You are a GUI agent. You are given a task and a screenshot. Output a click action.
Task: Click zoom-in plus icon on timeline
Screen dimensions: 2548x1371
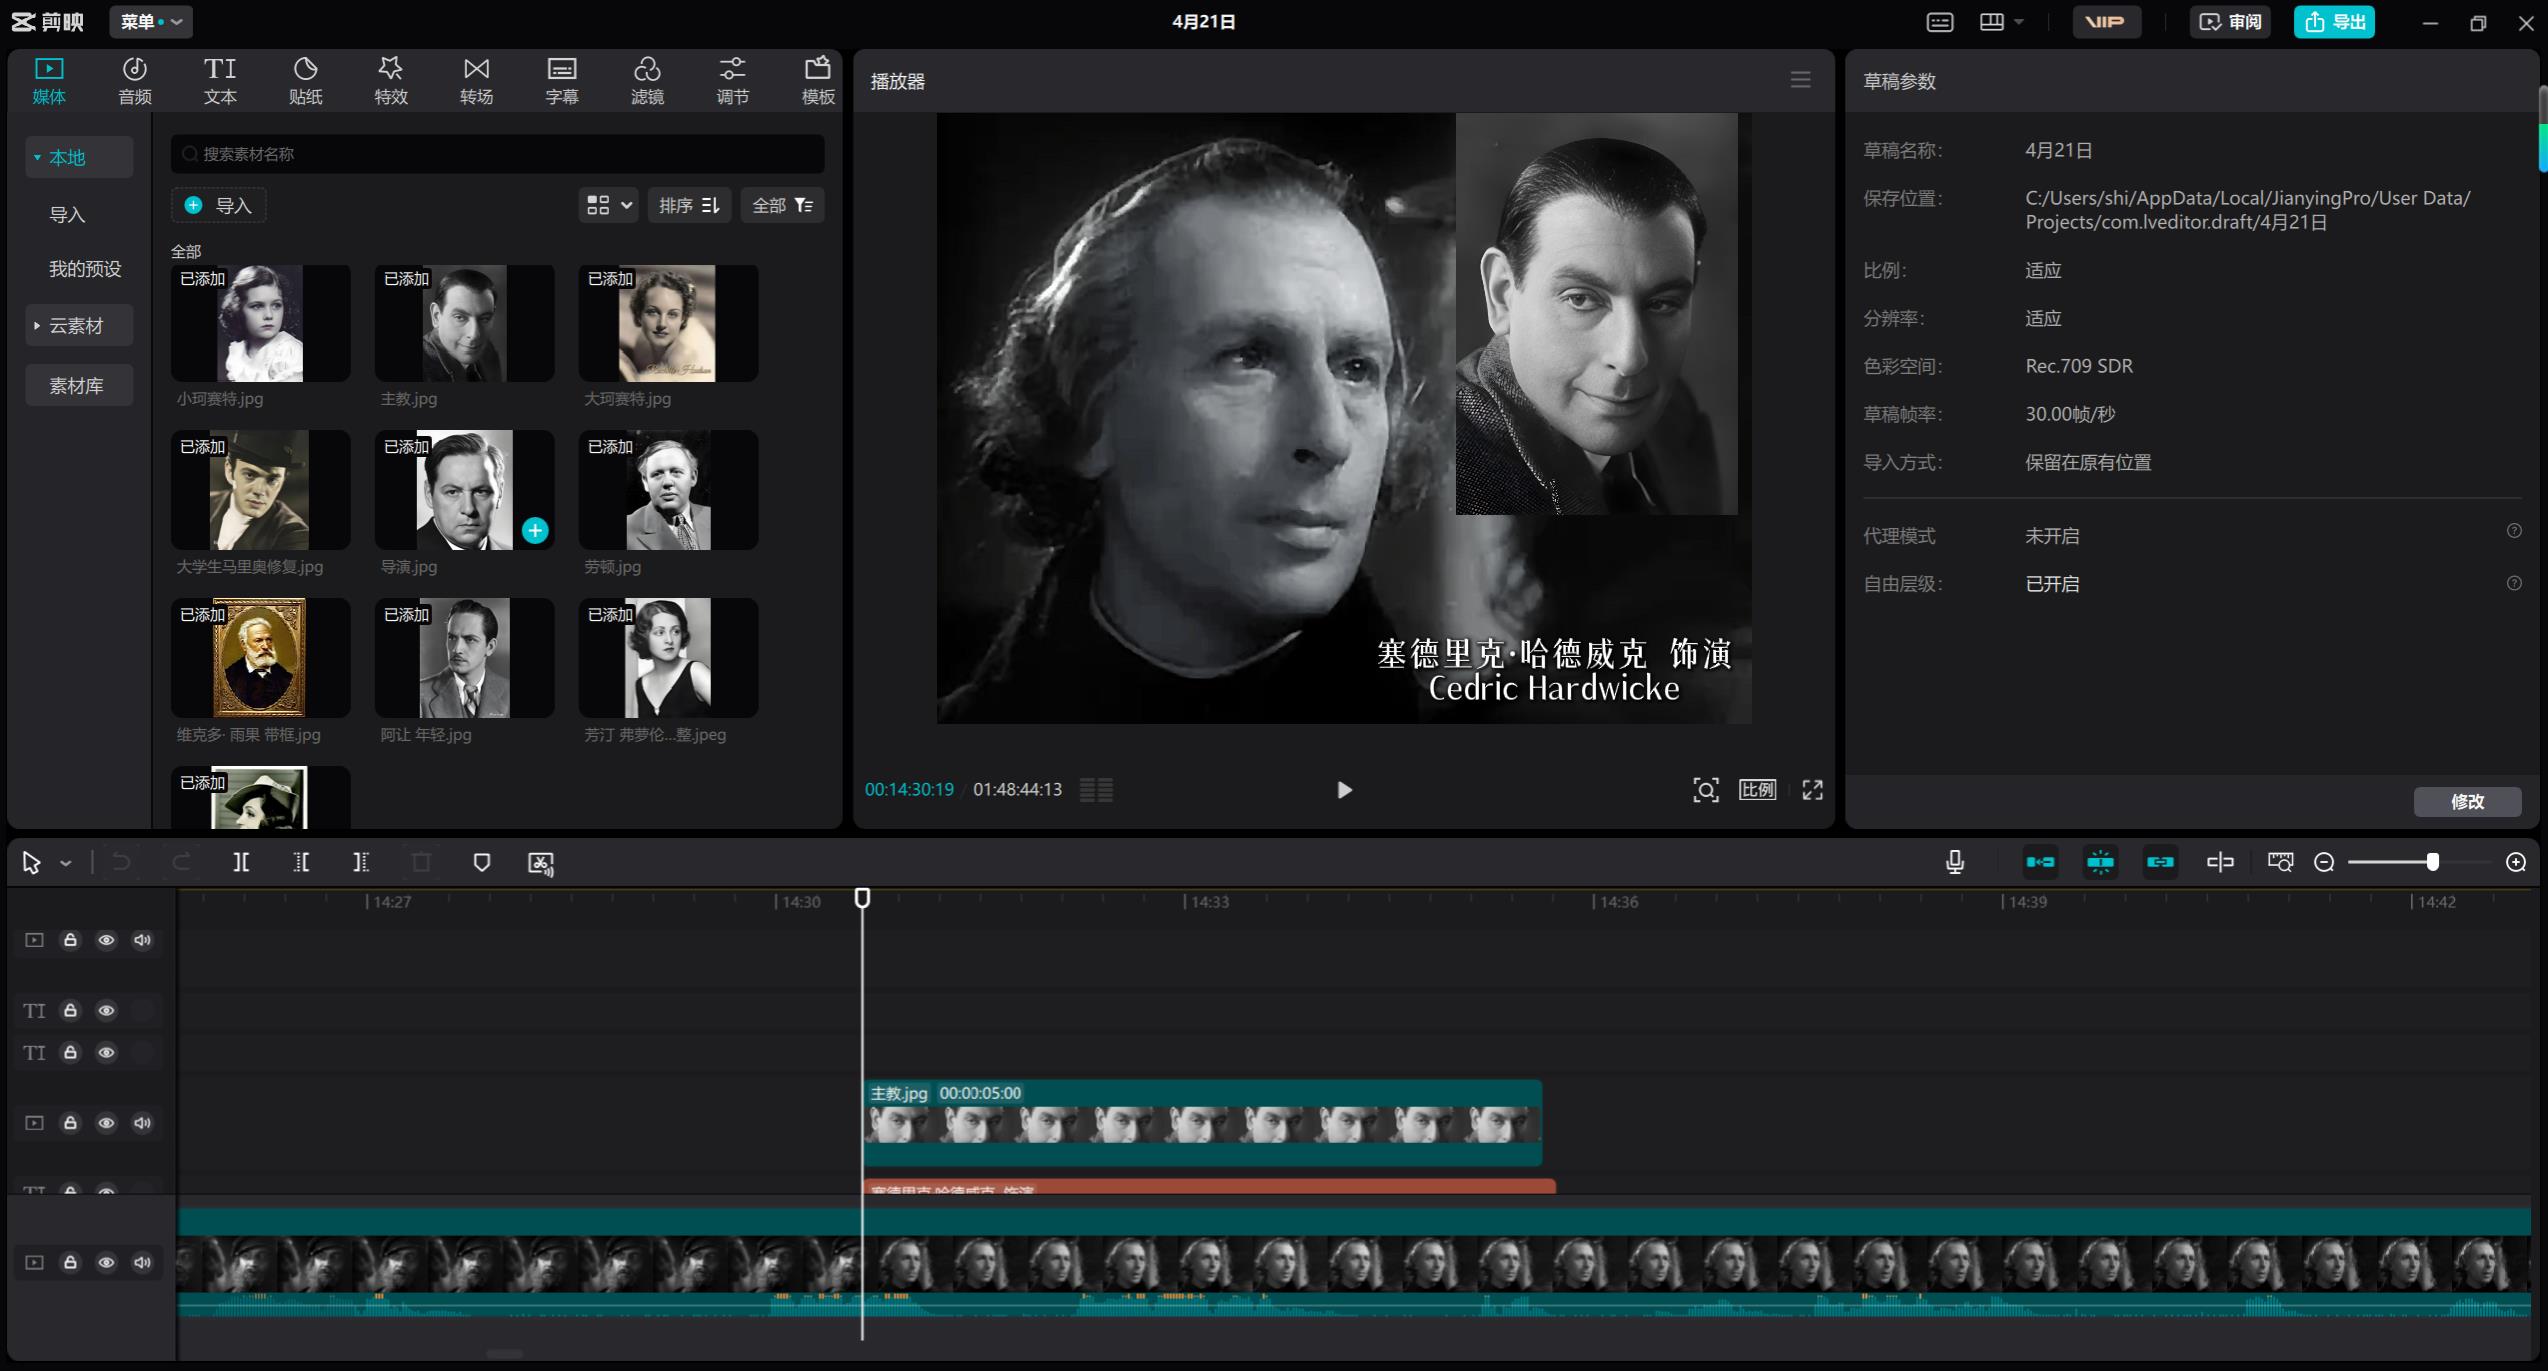coord(2516,862)
